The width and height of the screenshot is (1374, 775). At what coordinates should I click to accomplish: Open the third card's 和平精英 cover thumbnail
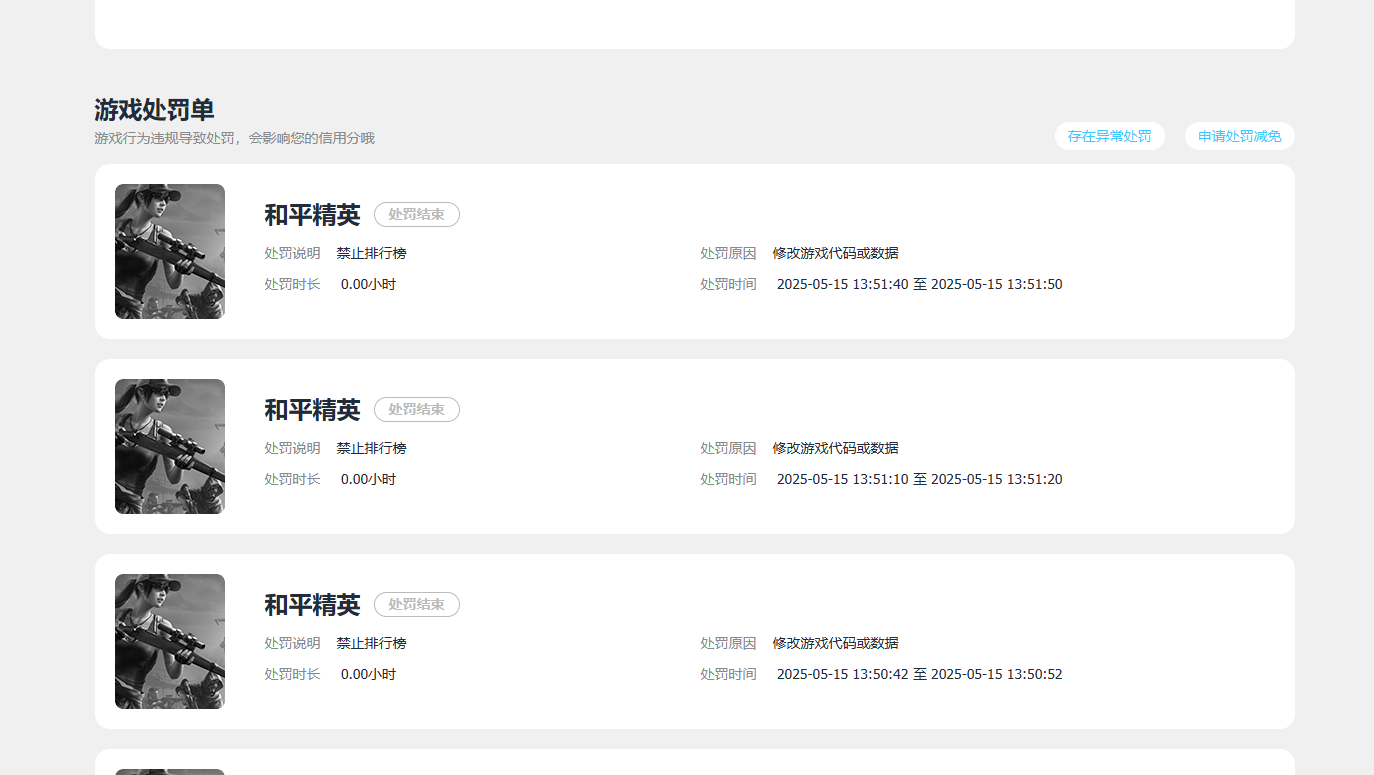click(170, 641)
